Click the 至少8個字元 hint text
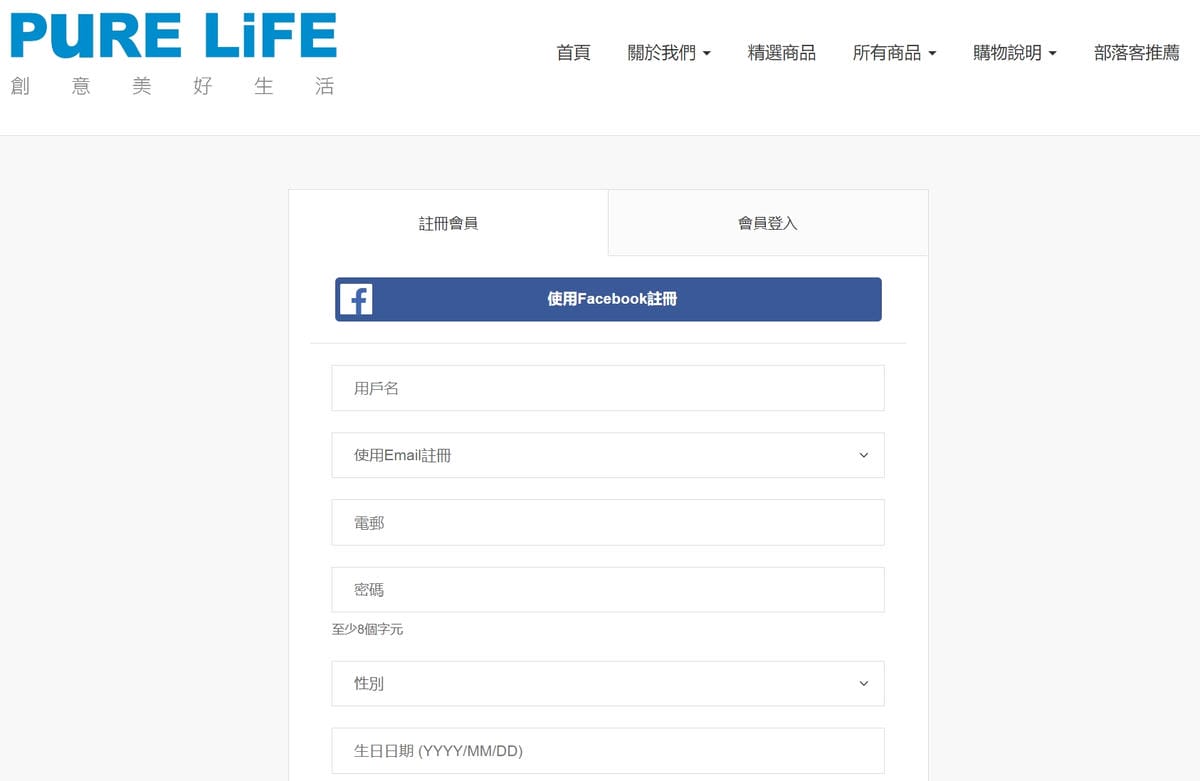Image resolution: width=1200 pixels, height=781 pixels. (x=367, y=630)
